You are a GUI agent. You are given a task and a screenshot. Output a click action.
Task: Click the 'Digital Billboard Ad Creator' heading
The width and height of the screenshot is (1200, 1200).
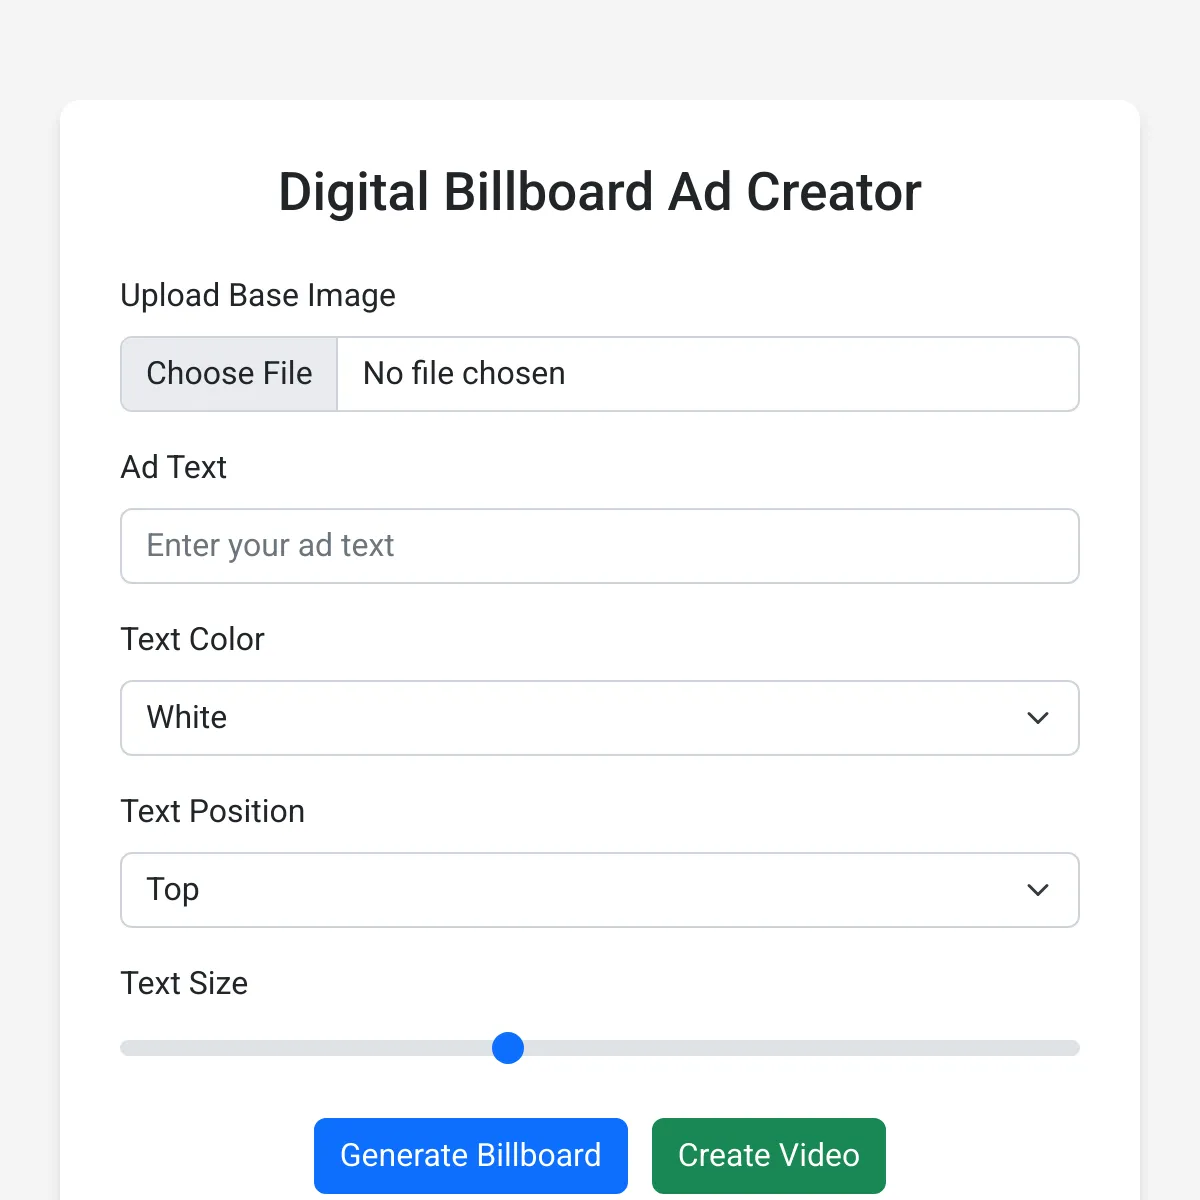600,192
